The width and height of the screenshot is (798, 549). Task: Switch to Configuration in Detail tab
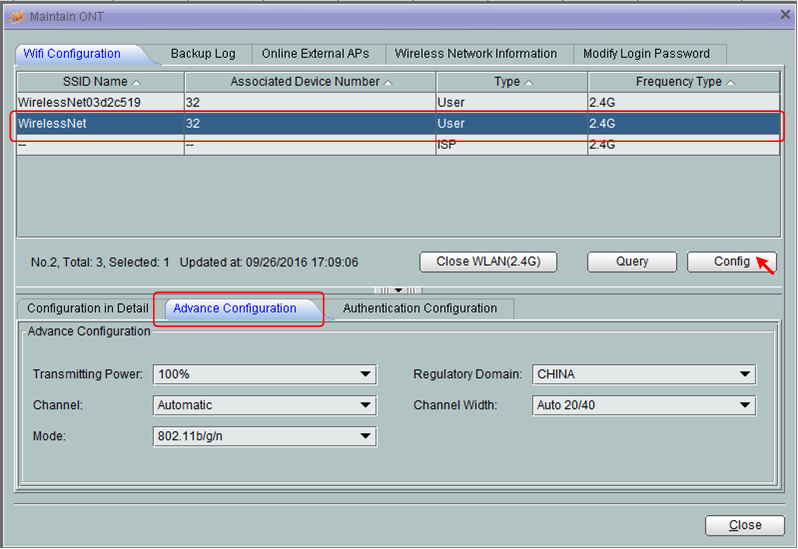pyautogui.click(x=88, y=309)
